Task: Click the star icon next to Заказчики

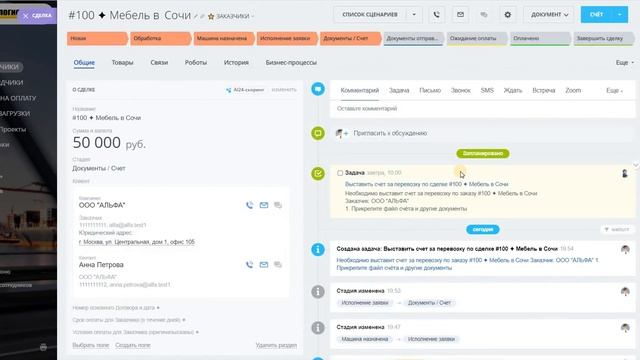Action: click(x=211, y=16)
